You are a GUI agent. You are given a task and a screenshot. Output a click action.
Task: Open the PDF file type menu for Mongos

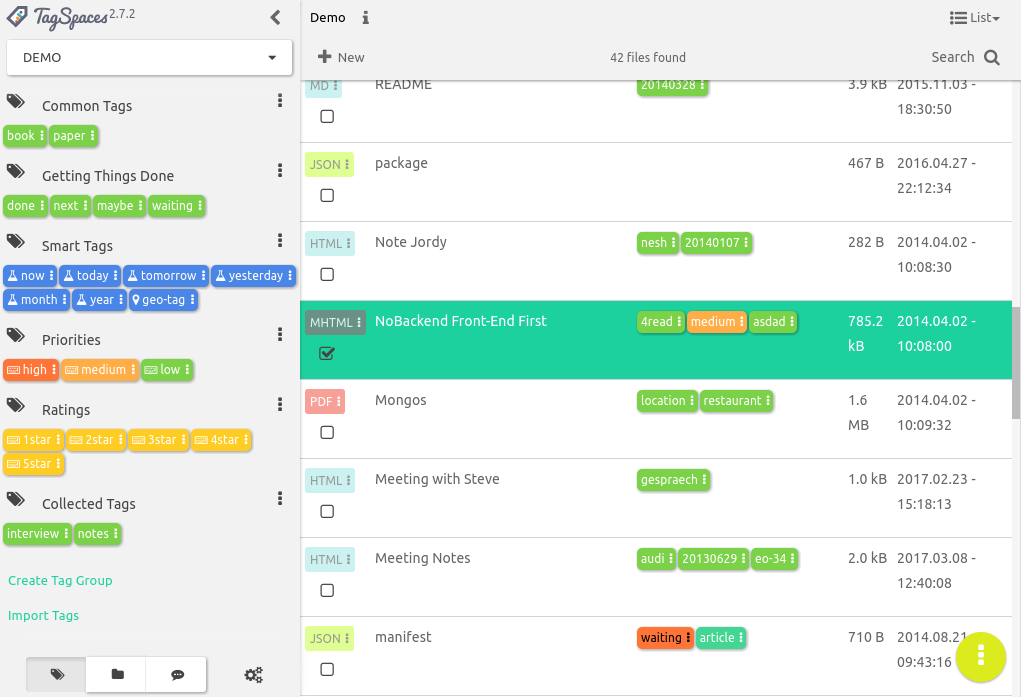[x=325, y=401]
